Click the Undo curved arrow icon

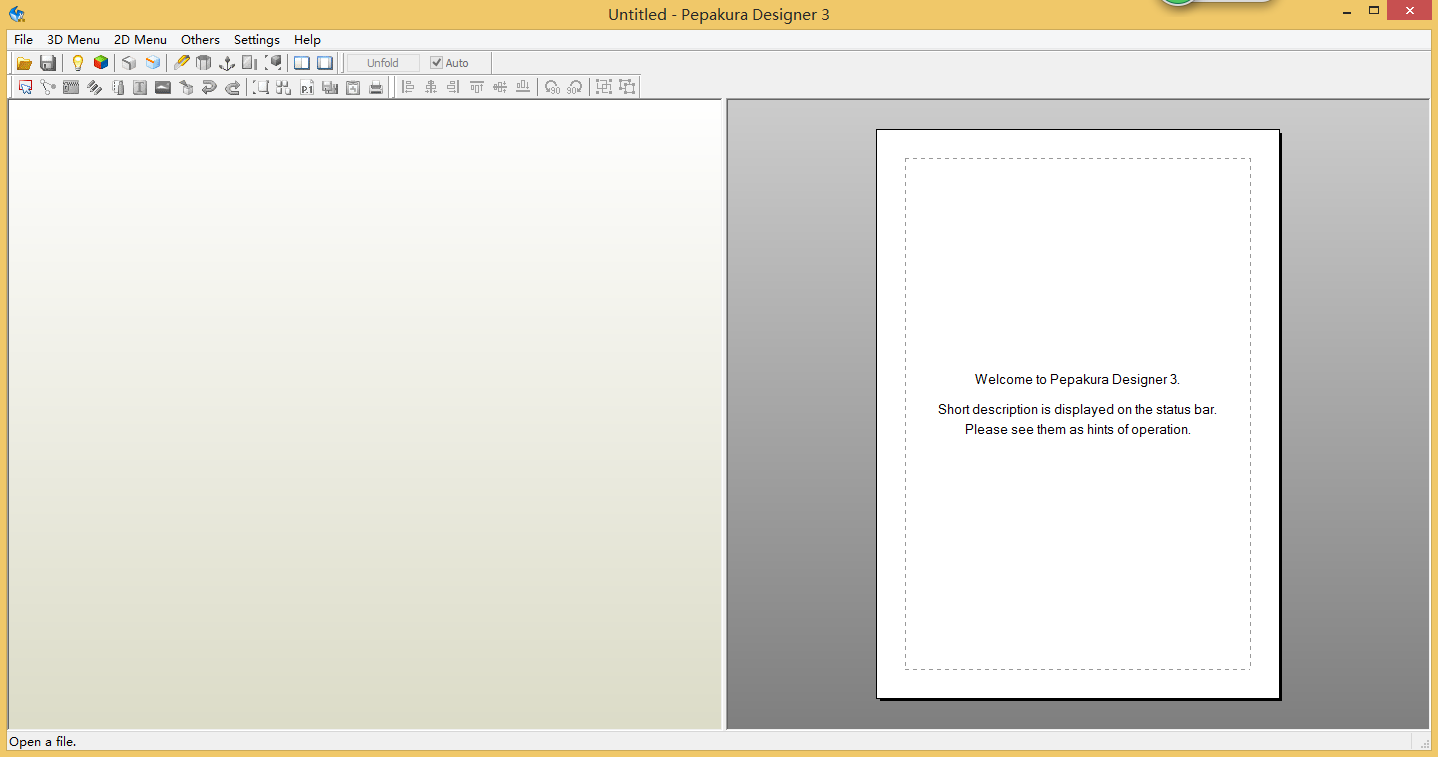(x=209, y=87)
